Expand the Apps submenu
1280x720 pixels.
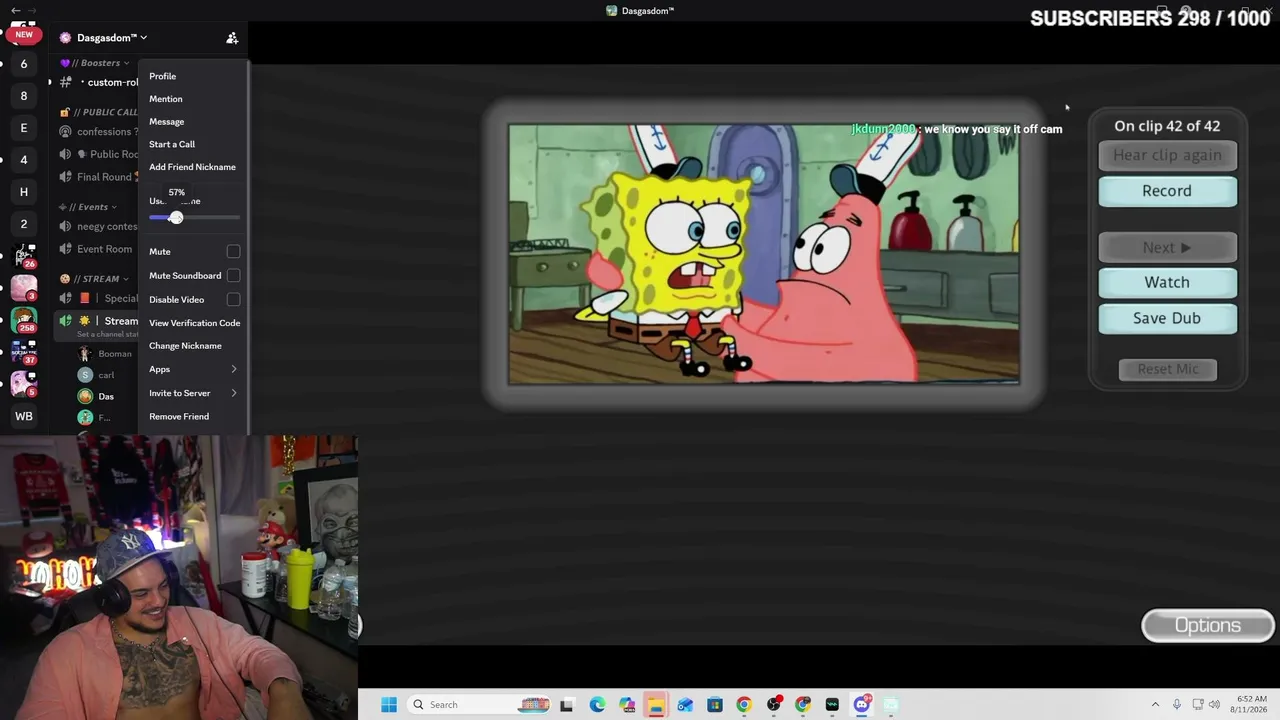[193, 369]
